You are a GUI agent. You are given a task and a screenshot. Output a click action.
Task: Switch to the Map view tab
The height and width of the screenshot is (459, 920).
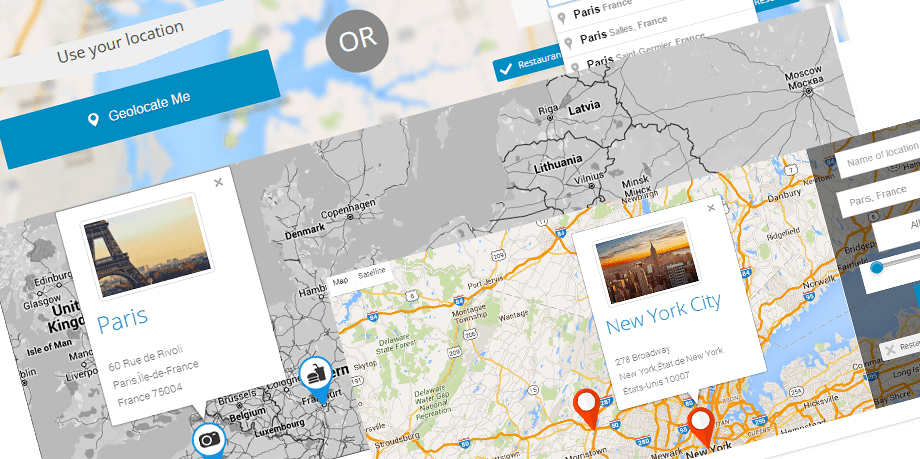[x=340, y=281]
